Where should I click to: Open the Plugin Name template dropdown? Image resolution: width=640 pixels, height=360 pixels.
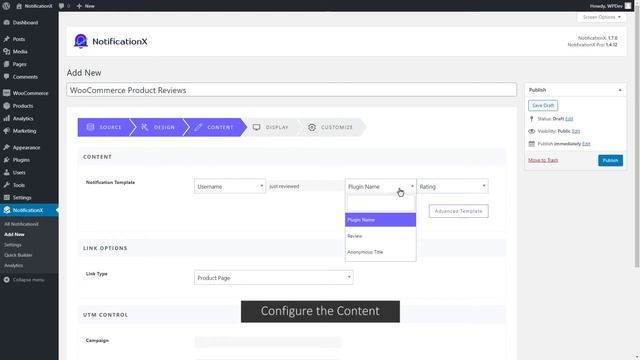(x=380, y=186)
